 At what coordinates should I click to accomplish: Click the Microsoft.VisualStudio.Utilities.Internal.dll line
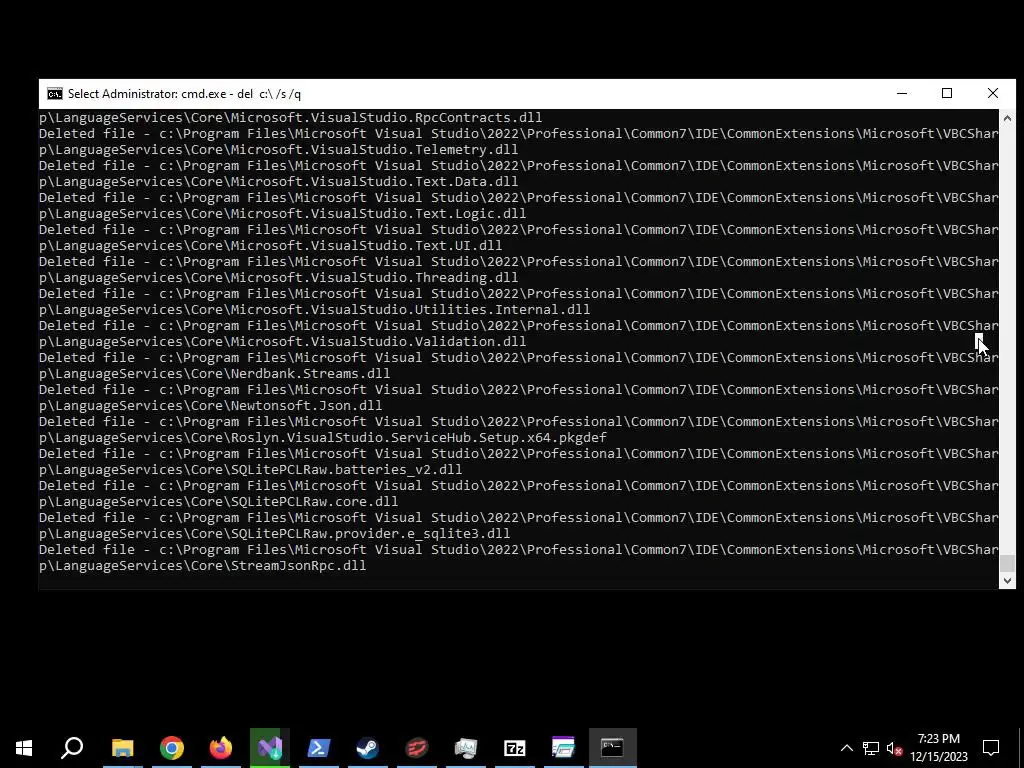(x=315, y=310)
